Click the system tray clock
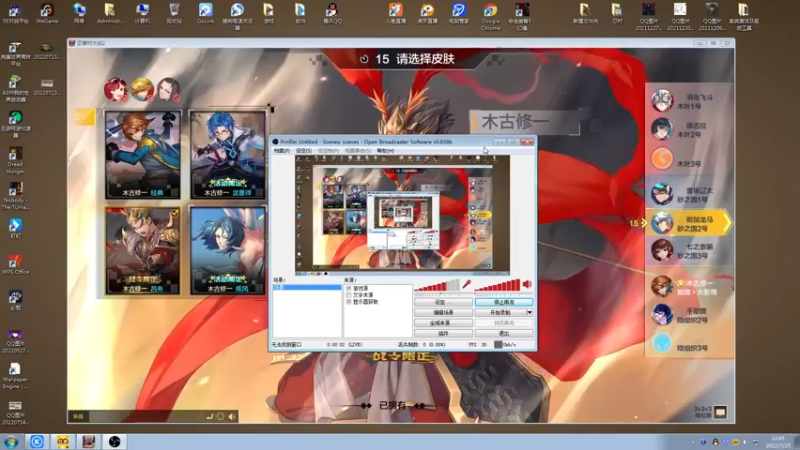The height and width of the screenshot is (450, 800). coord(778,442)
